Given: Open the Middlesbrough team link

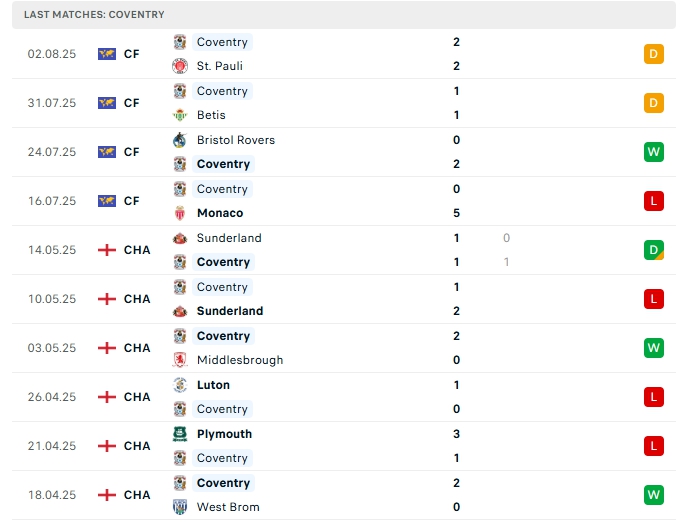Looking at the screenshot, I should (240, 360).
